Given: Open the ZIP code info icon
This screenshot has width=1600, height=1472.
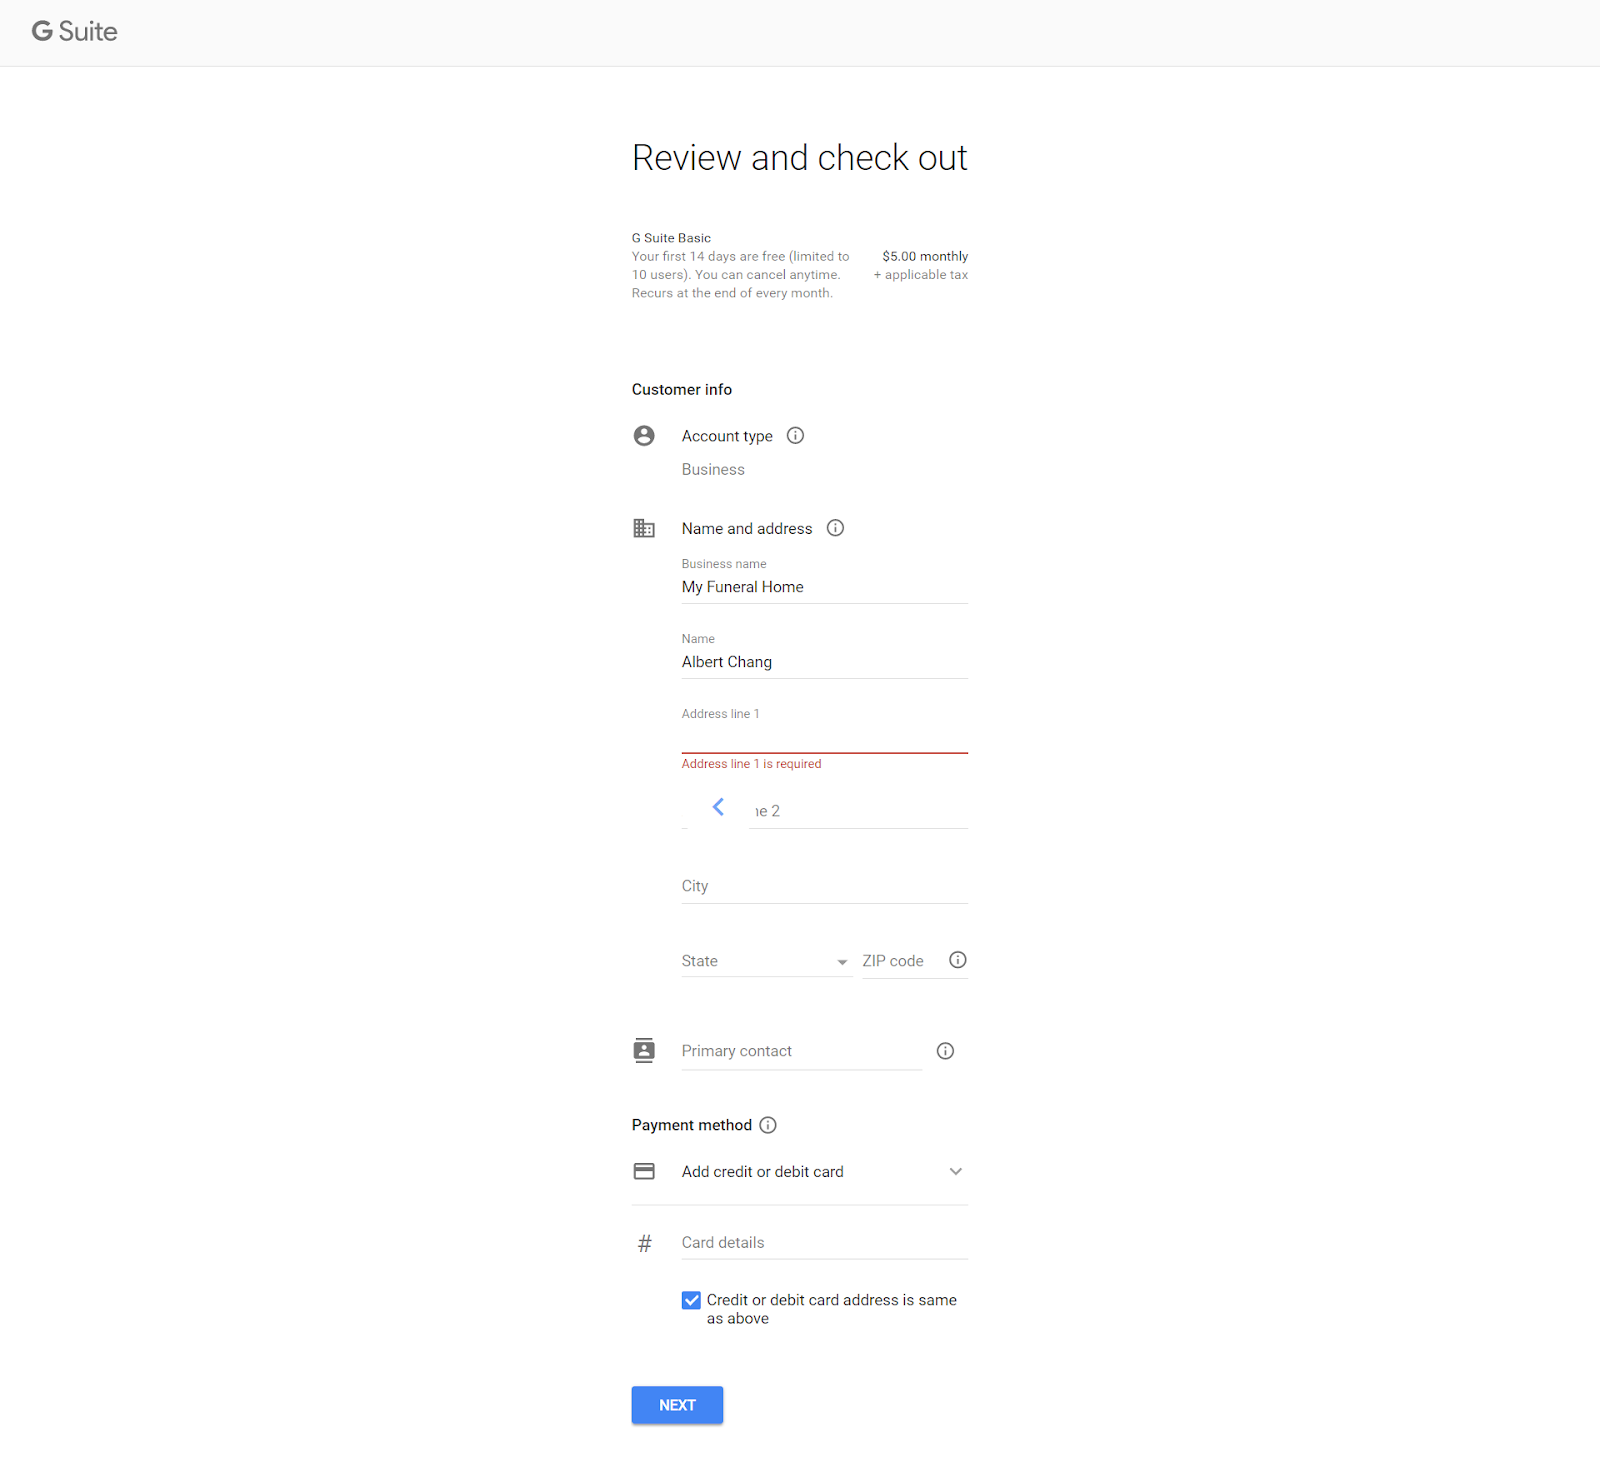Looking at the screenshot, I should pyautogui.click(x=957, y=960).
